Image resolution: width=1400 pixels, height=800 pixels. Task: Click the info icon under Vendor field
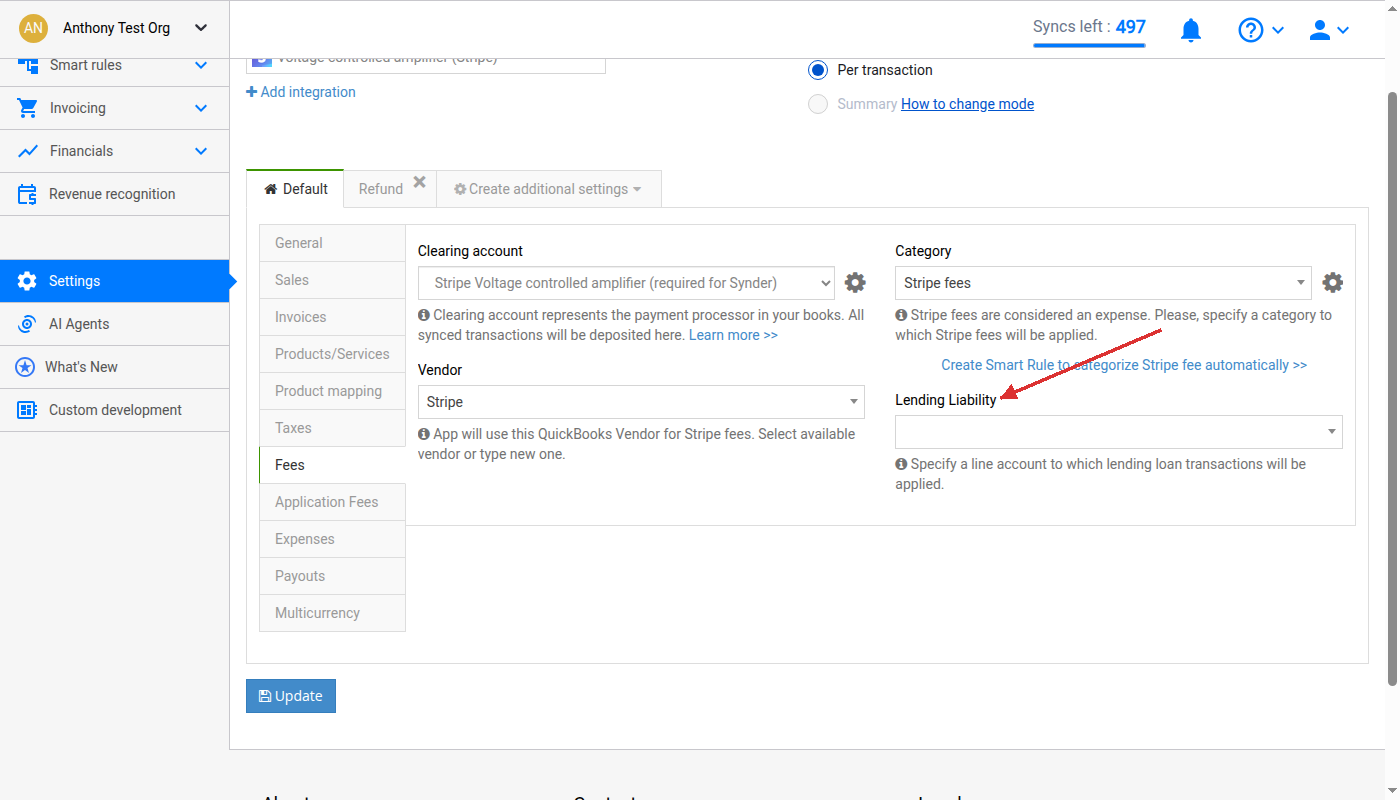[424, 434]
